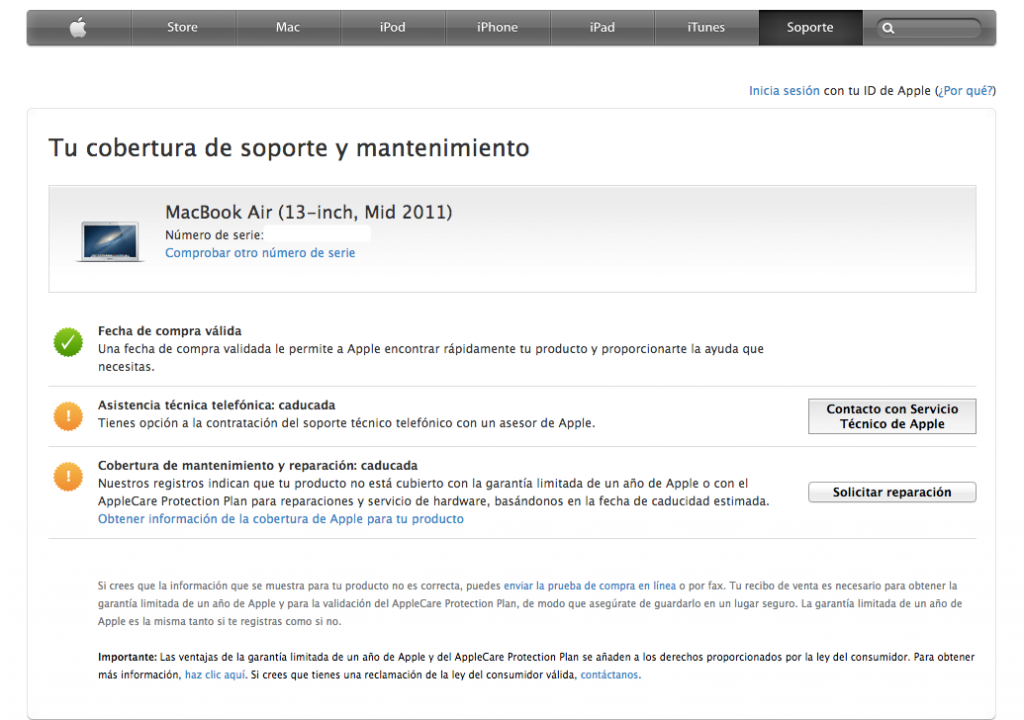Click Asistencia técnica telefónica: caducada heading
The height and width of the screenshot is (720, 1024).
[217, 405]
